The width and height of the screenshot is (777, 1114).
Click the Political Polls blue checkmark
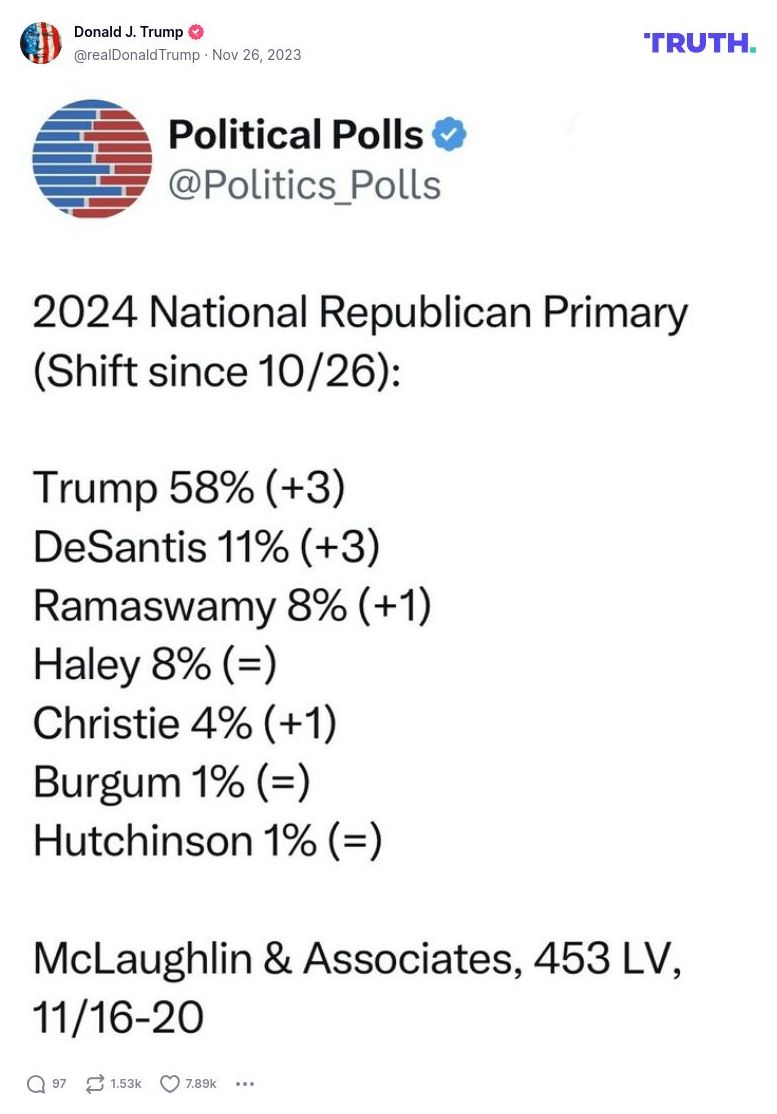click(x=448, y=133)
